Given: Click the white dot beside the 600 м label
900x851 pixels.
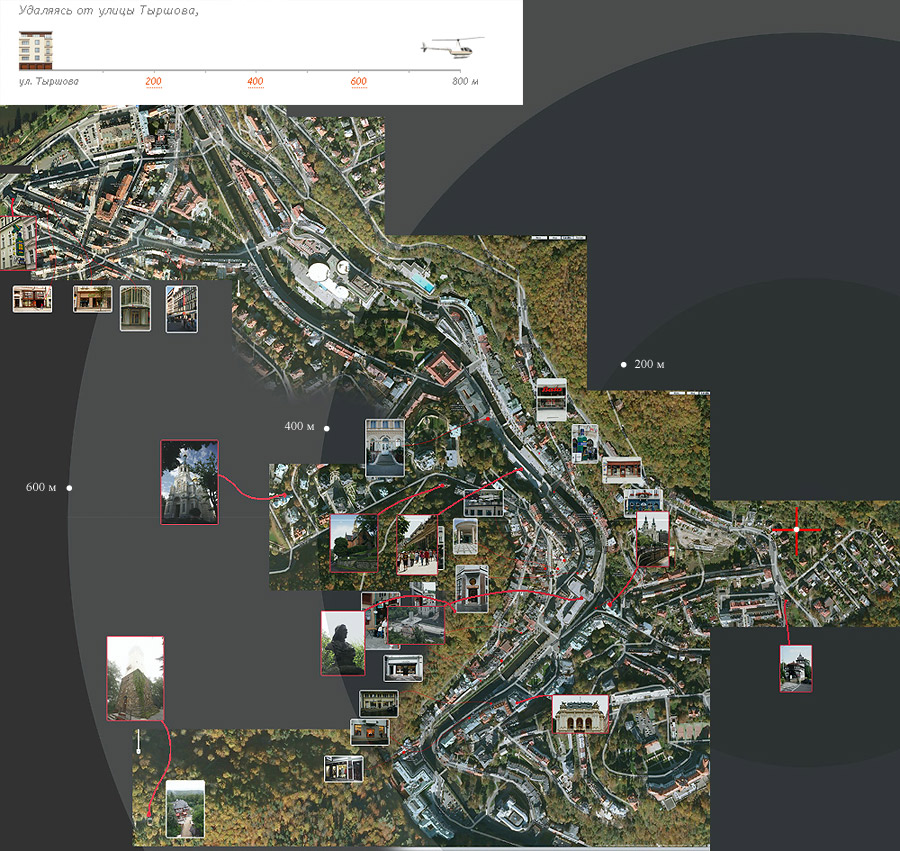Looking at the screenshot, I should point(68,488).
